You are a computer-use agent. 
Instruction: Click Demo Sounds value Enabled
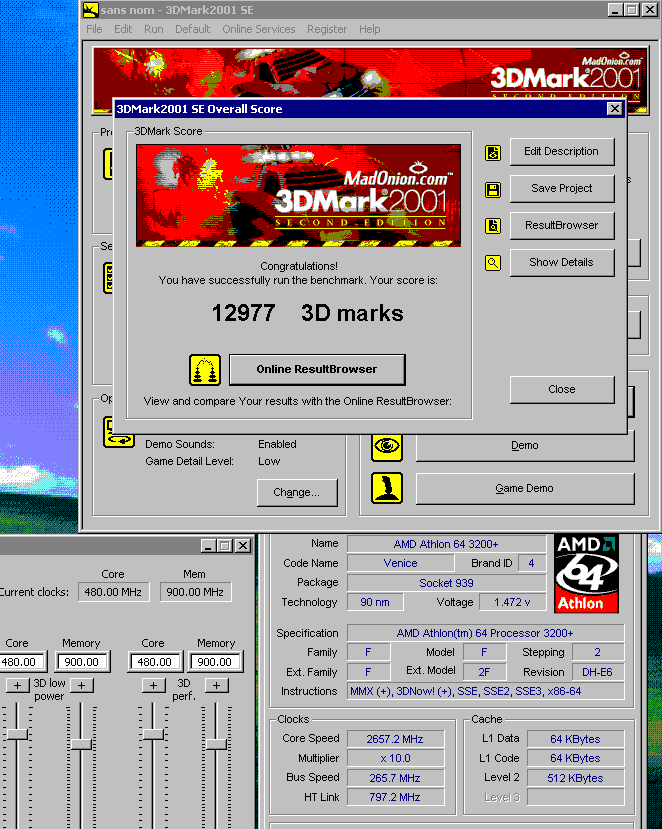277,444
